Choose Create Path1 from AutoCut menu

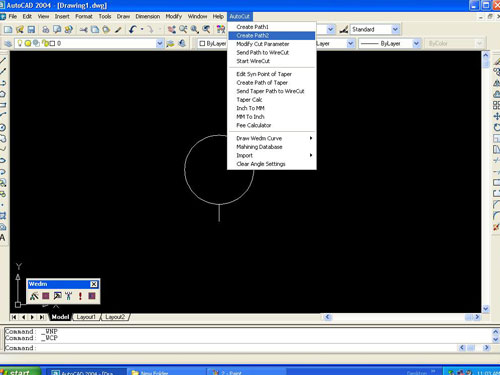(272, 27)
